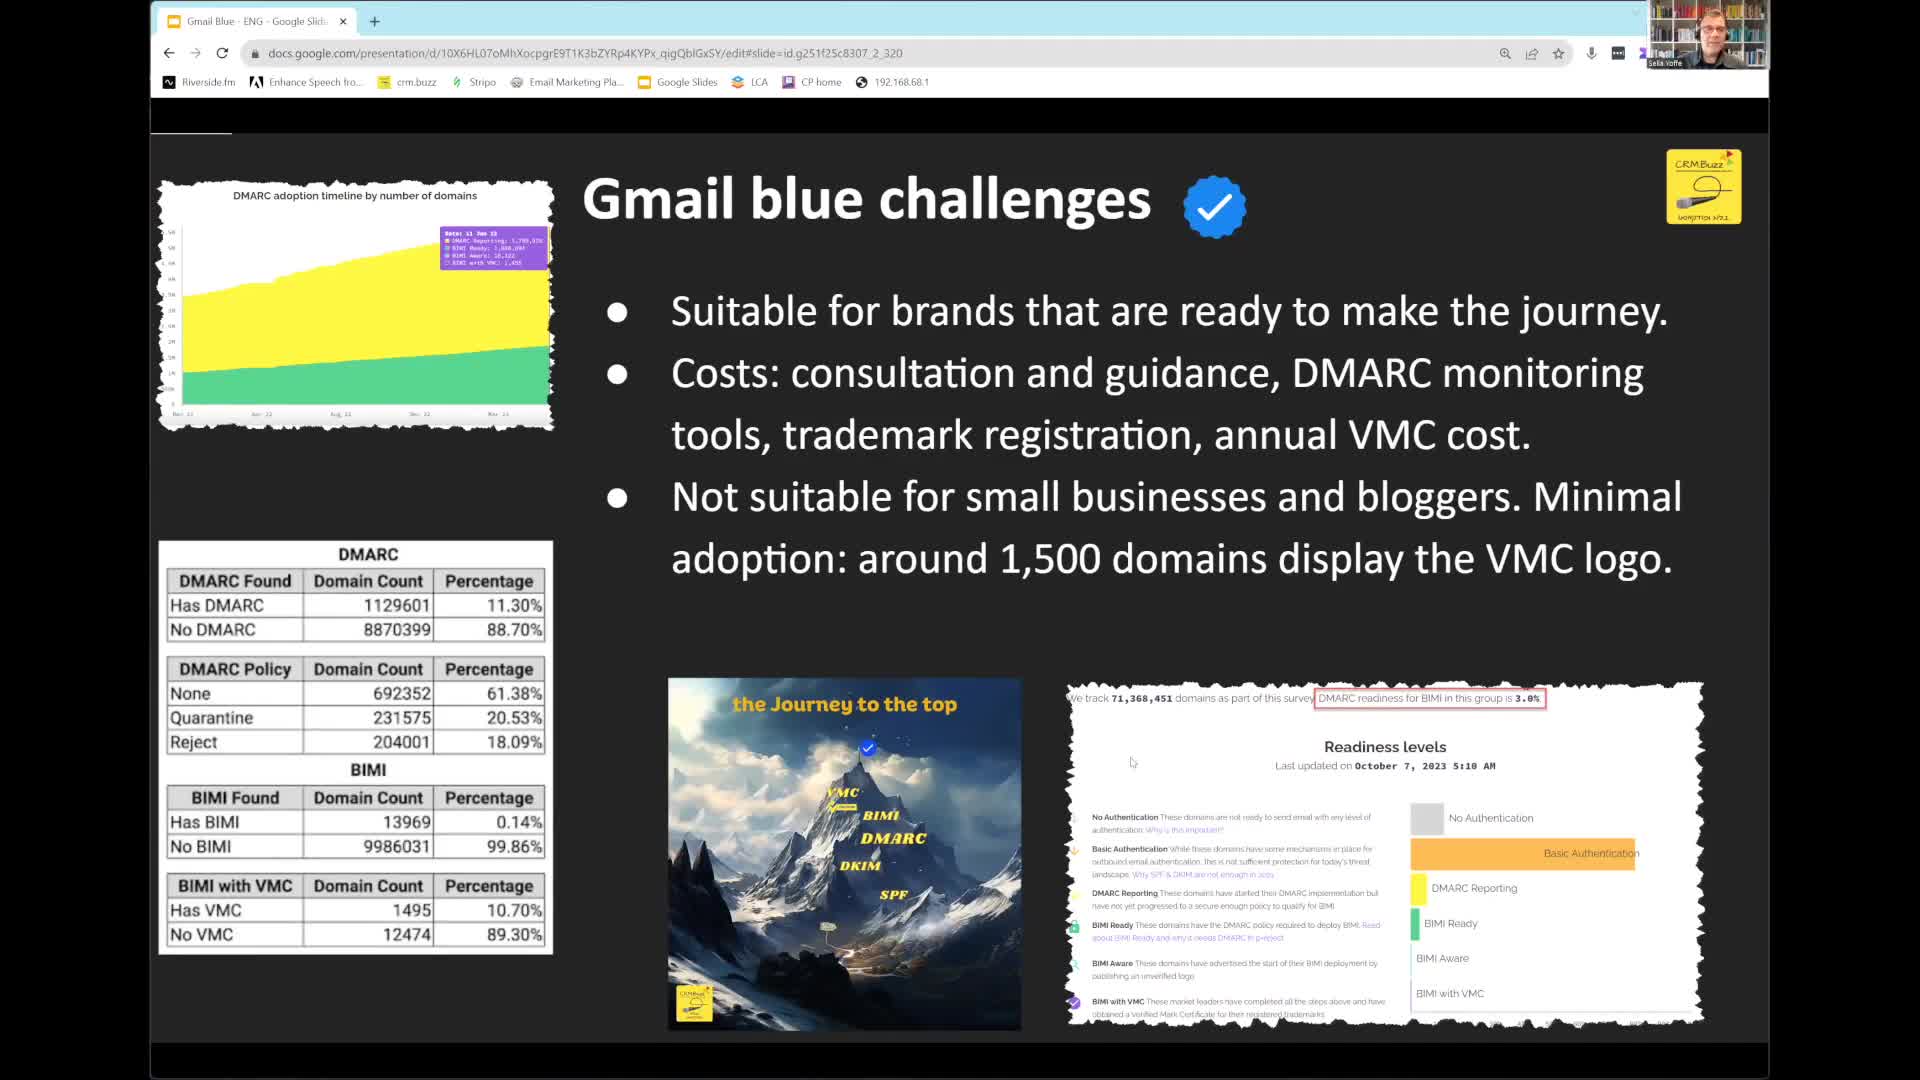This screenshot has height=1080, width=1920.
Task: Select the Gmail Blue - ENG browser tab
Action: [257, 21]
